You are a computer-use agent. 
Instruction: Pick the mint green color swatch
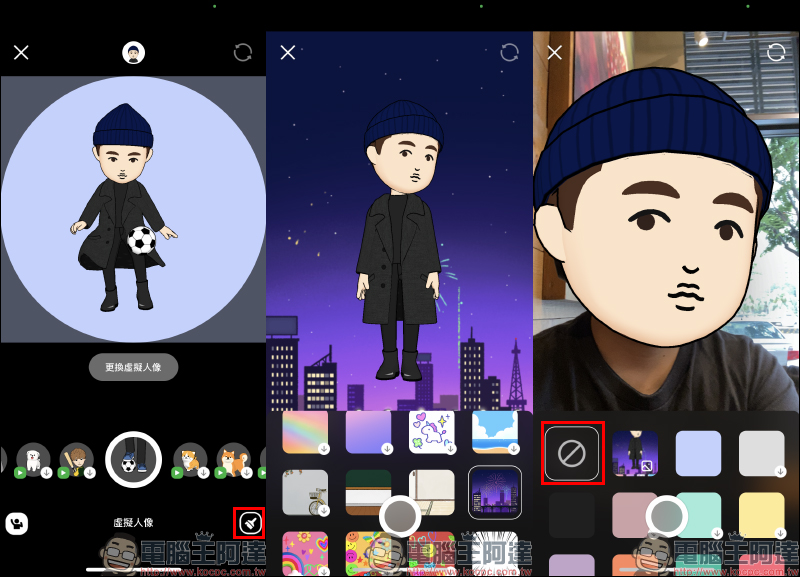(701, 515)
